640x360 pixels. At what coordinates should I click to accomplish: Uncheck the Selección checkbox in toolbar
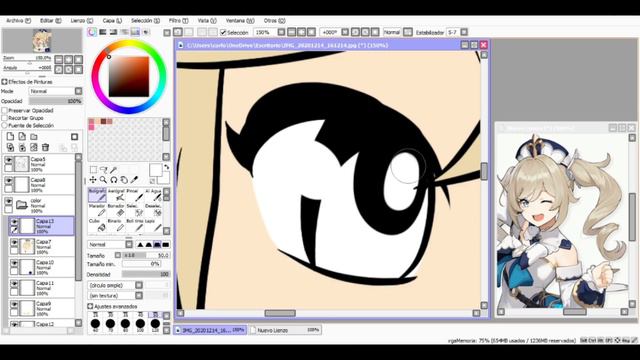223,32
